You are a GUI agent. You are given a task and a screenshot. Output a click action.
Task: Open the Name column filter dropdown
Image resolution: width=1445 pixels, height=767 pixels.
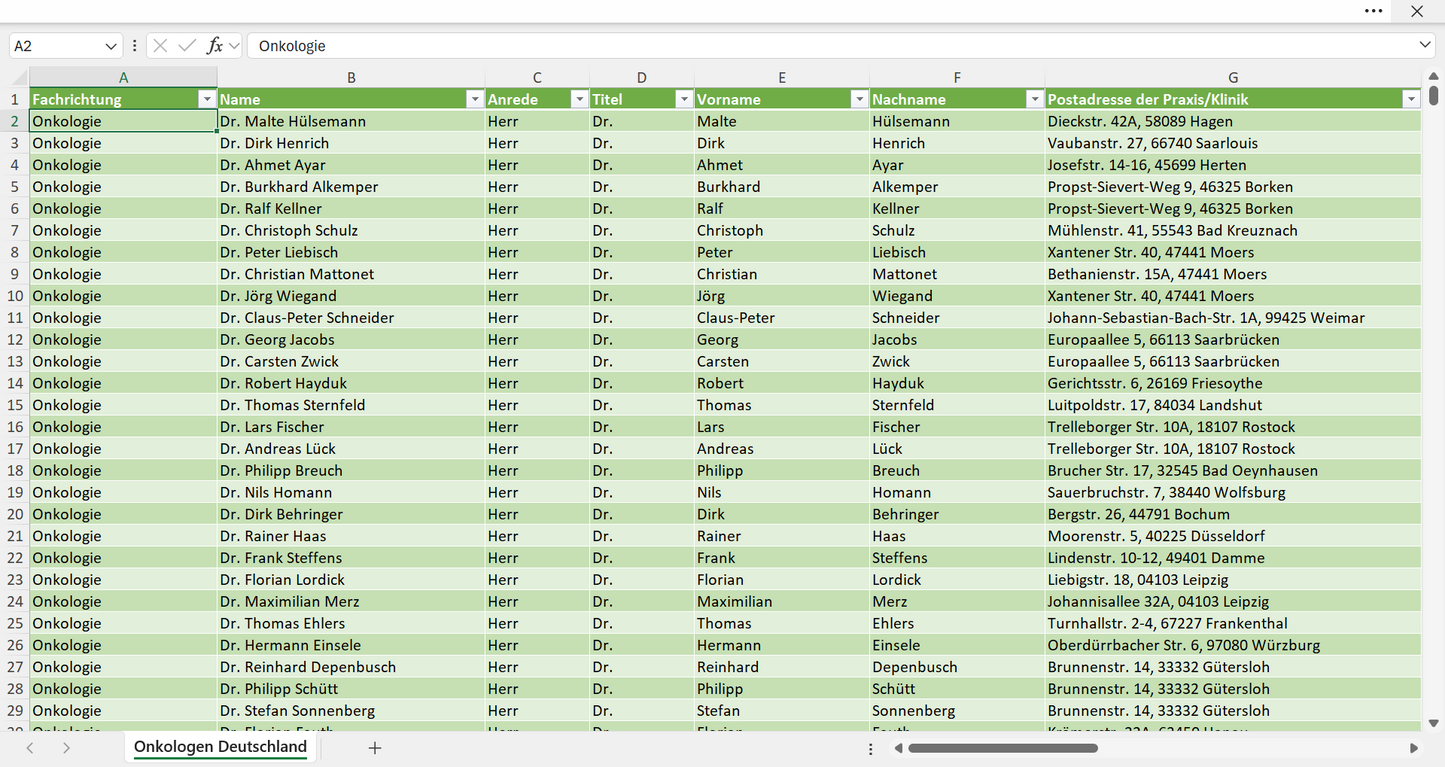click(474, 99)
